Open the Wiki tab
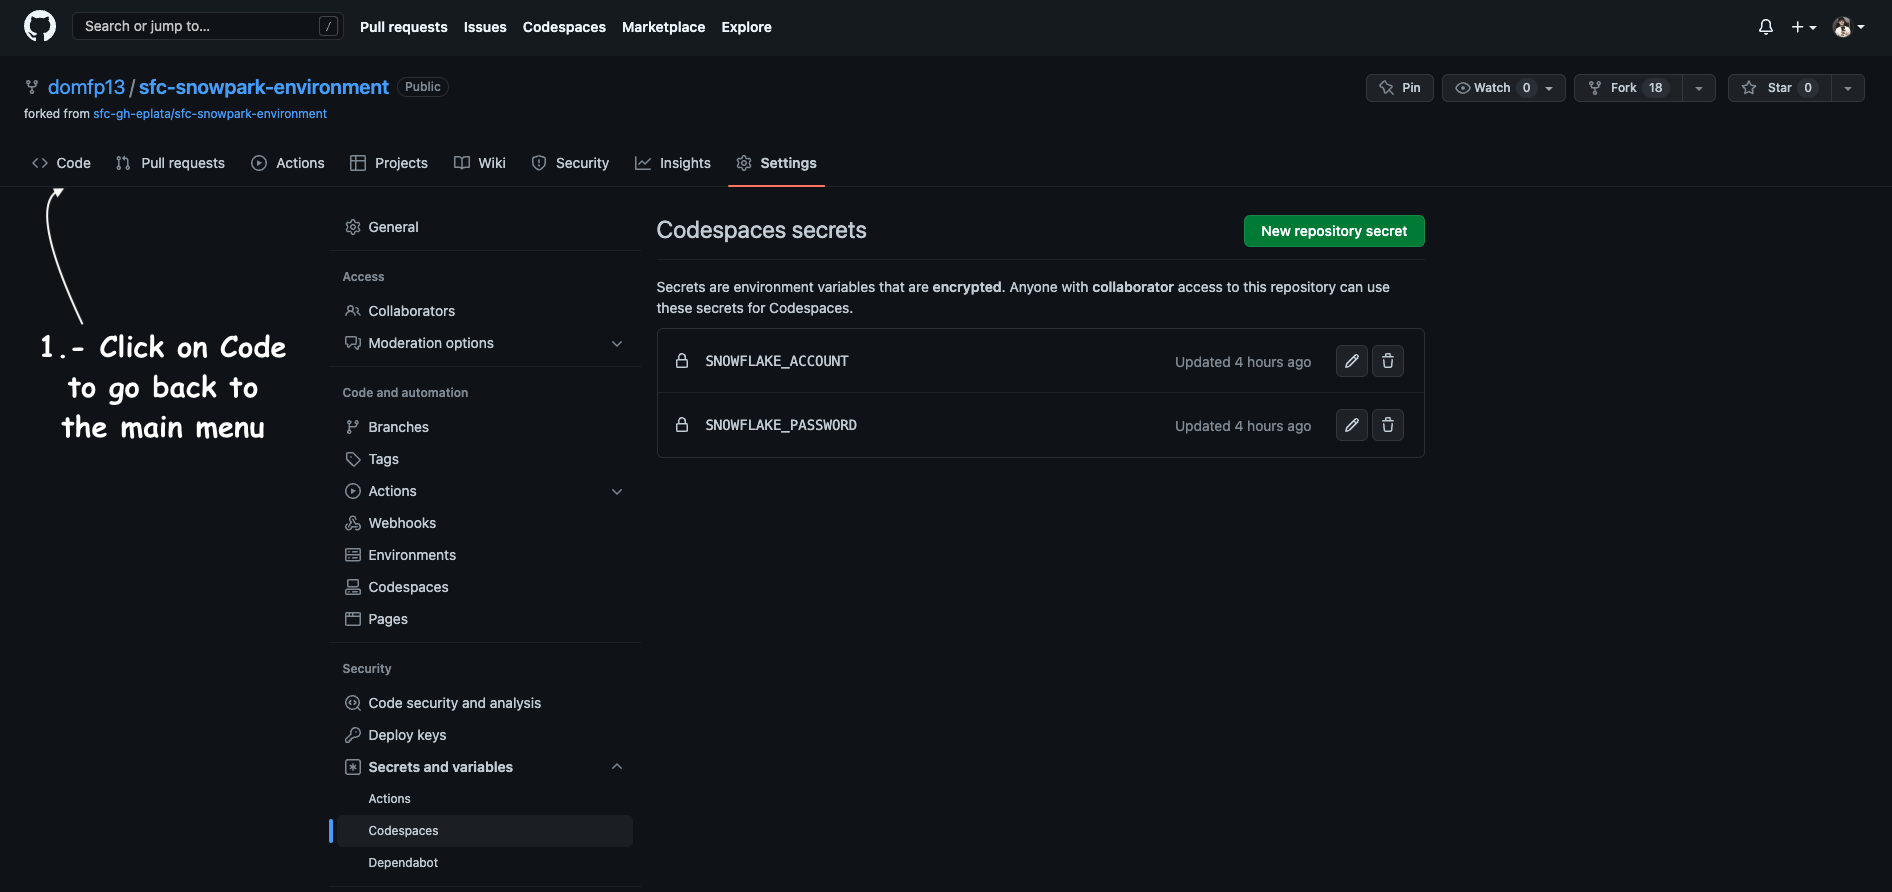Screen dimensions: 1892x892 point(480,163)
